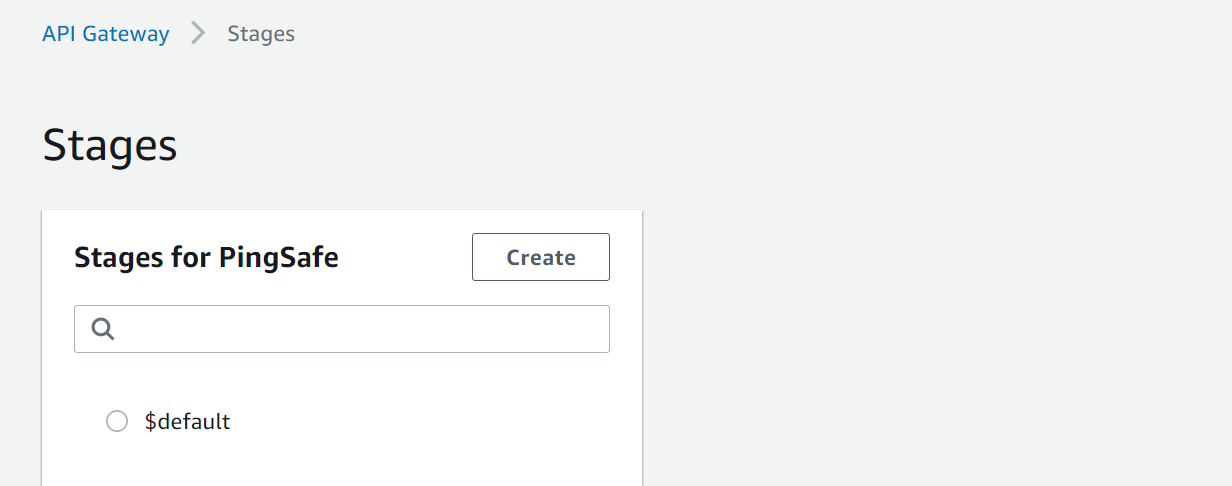Create a new stage for PingSafe

point(540,257)
